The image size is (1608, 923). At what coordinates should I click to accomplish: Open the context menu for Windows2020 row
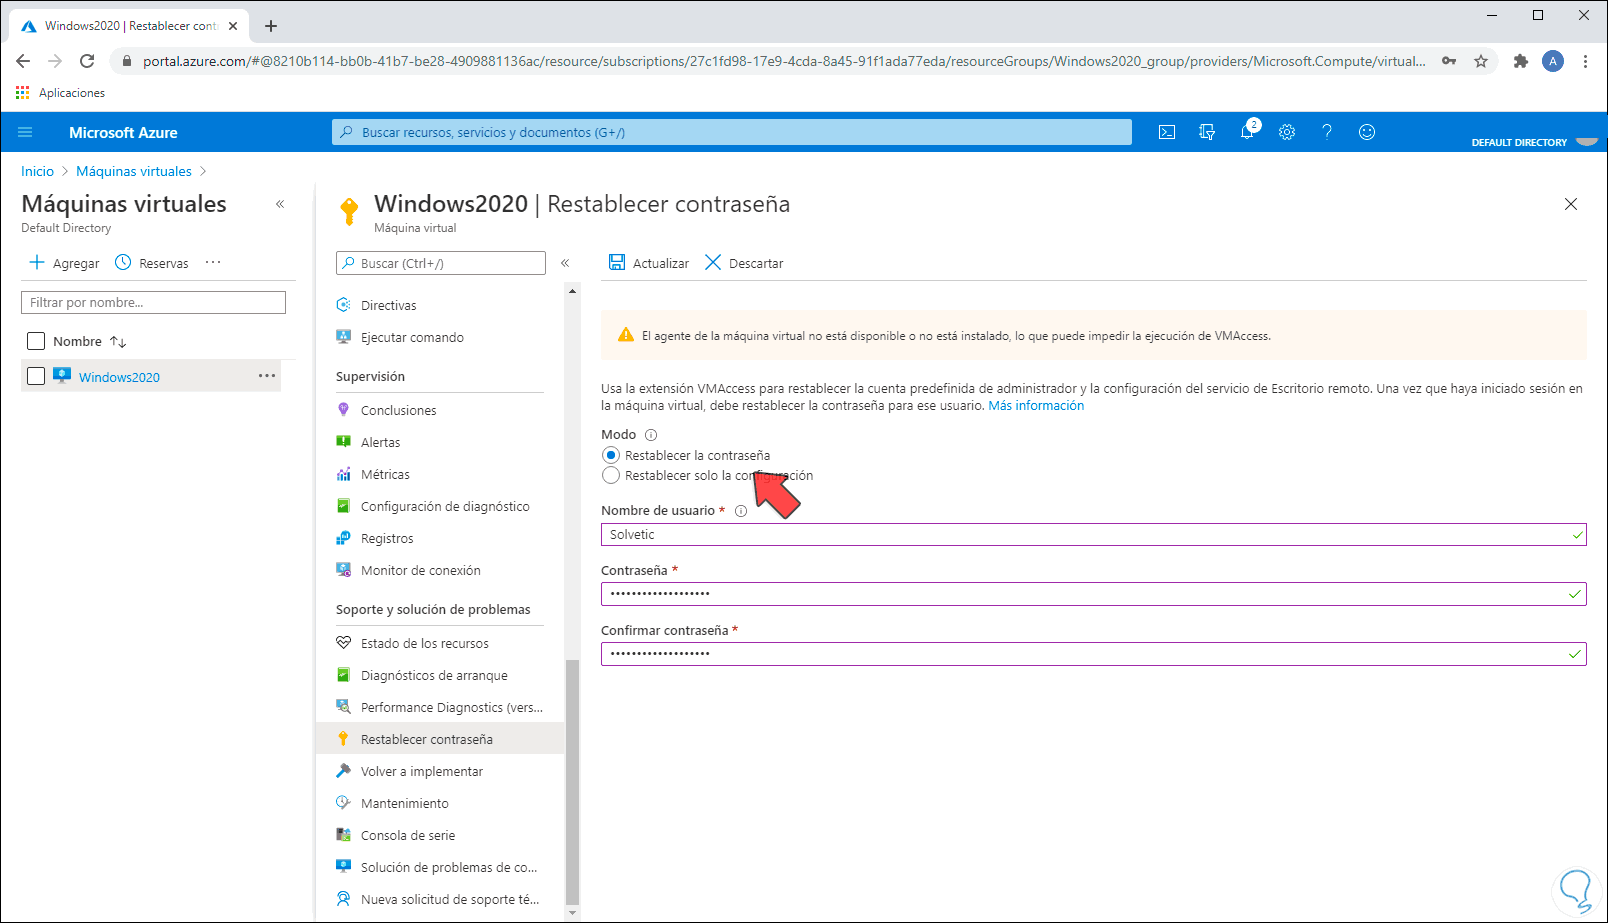267,376
